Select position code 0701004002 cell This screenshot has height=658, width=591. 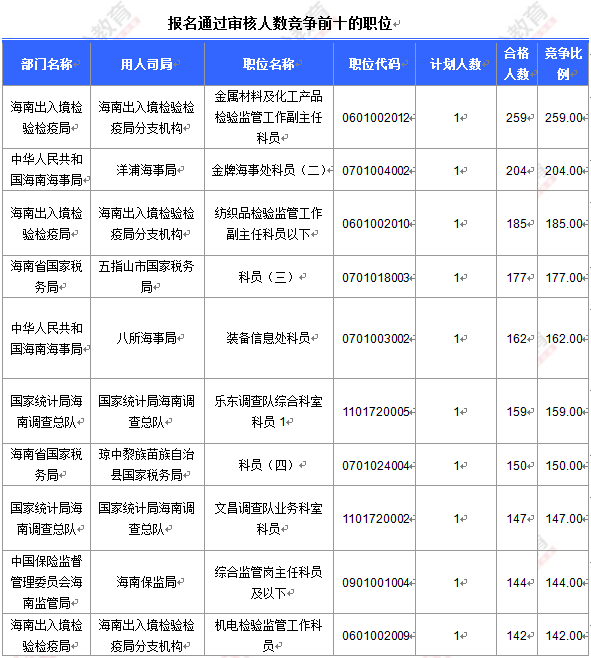[374, 170]
